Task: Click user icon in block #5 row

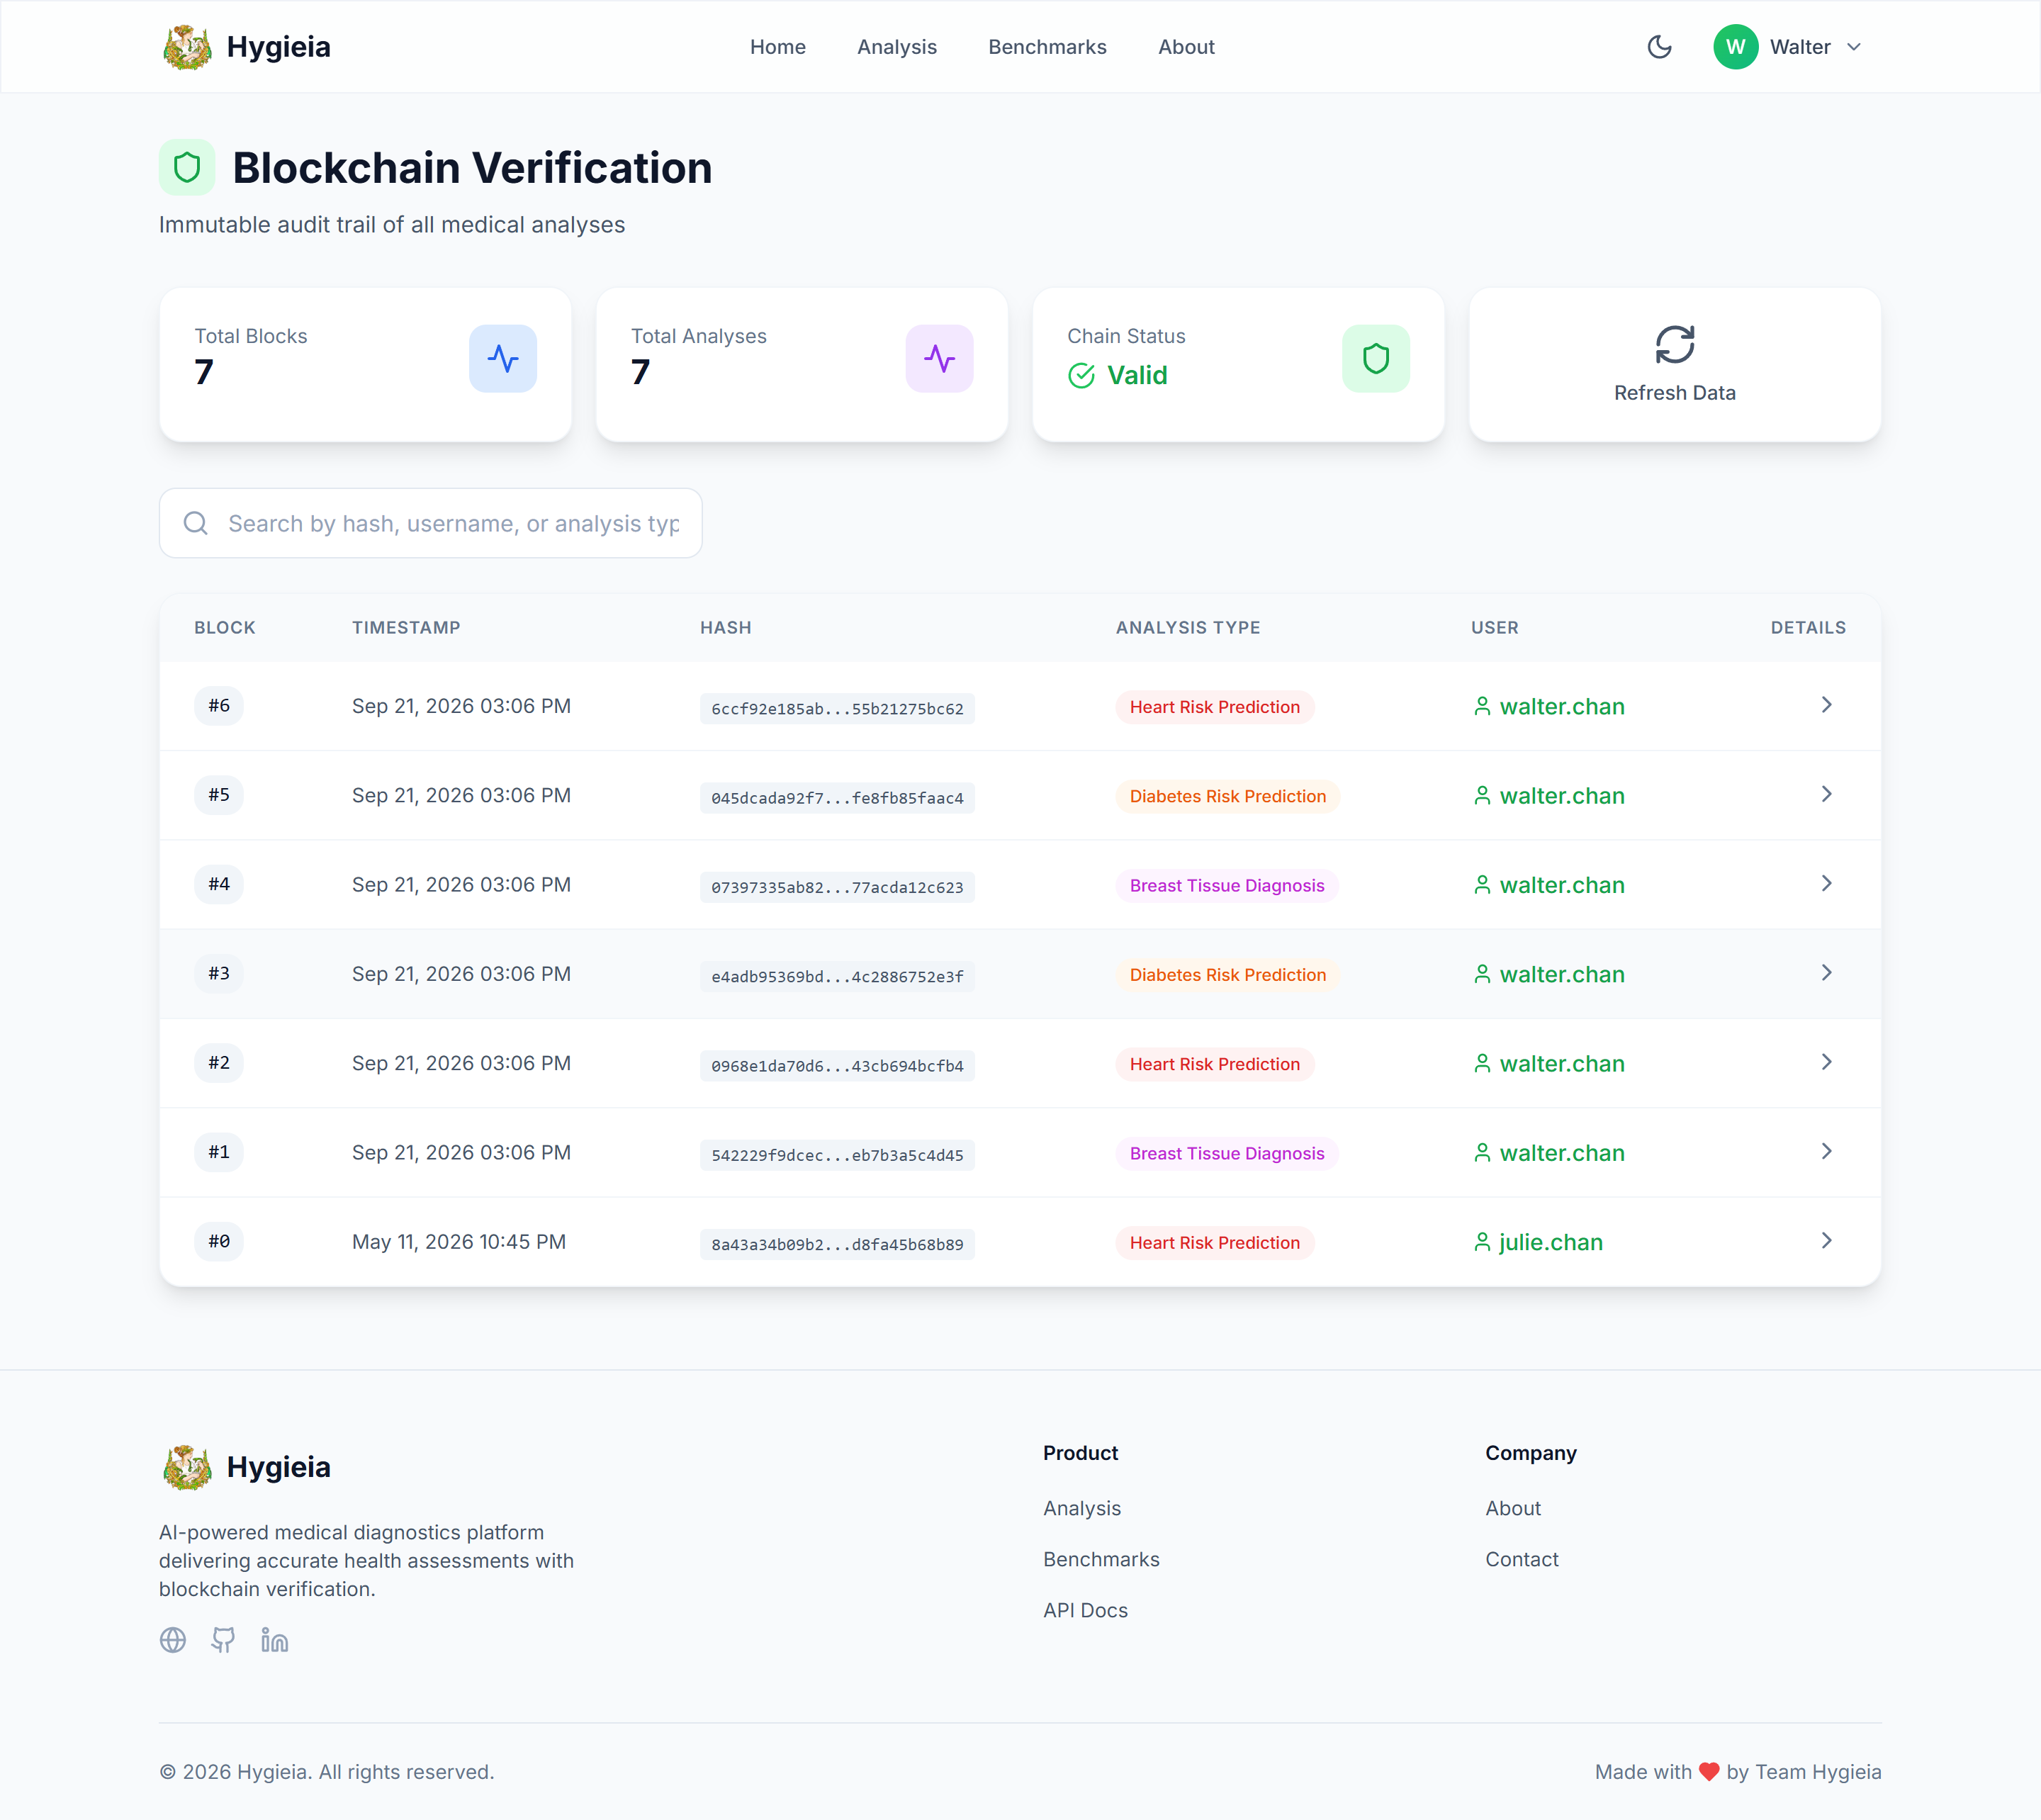Action: pyautogui.click(x=1482, y=795)
